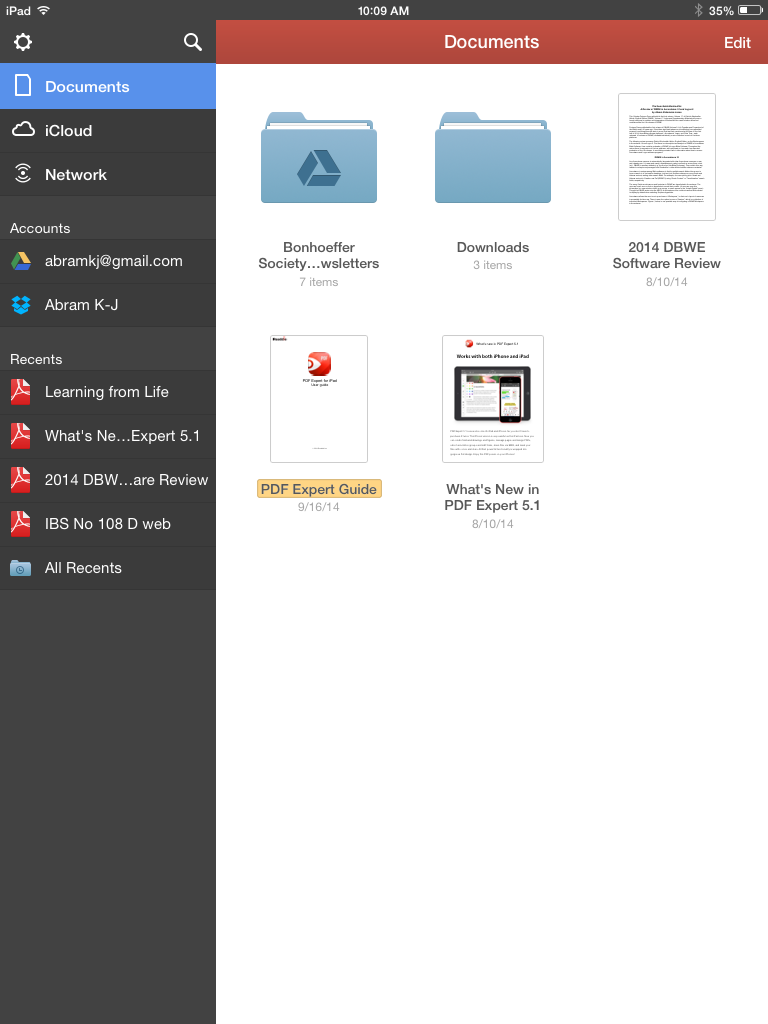Select Documents in the sidebar
Viewport: 768px width, 1024px height.
point(107,87)
